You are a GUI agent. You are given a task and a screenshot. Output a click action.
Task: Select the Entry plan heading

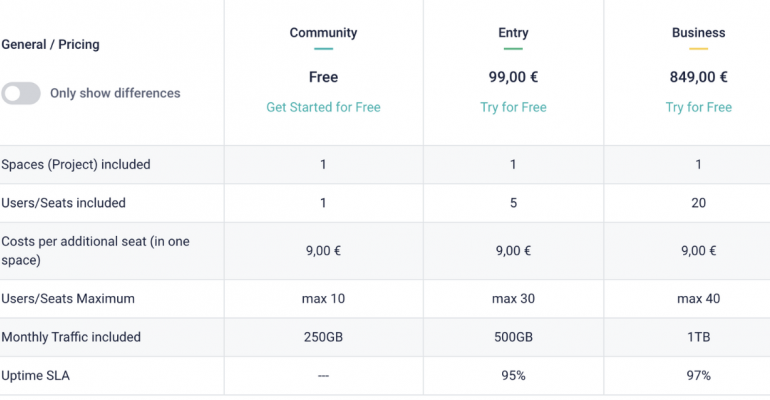pos(513,33)
